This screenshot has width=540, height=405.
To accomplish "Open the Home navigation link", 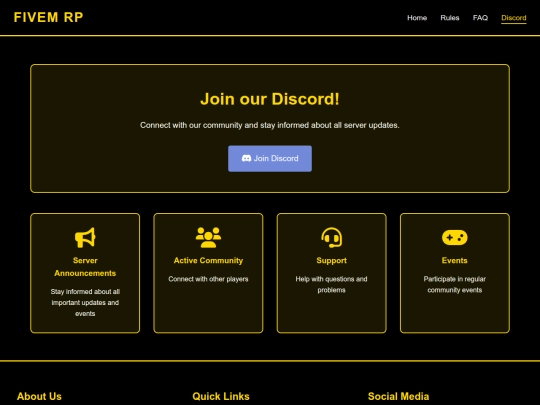I will 417,18.
